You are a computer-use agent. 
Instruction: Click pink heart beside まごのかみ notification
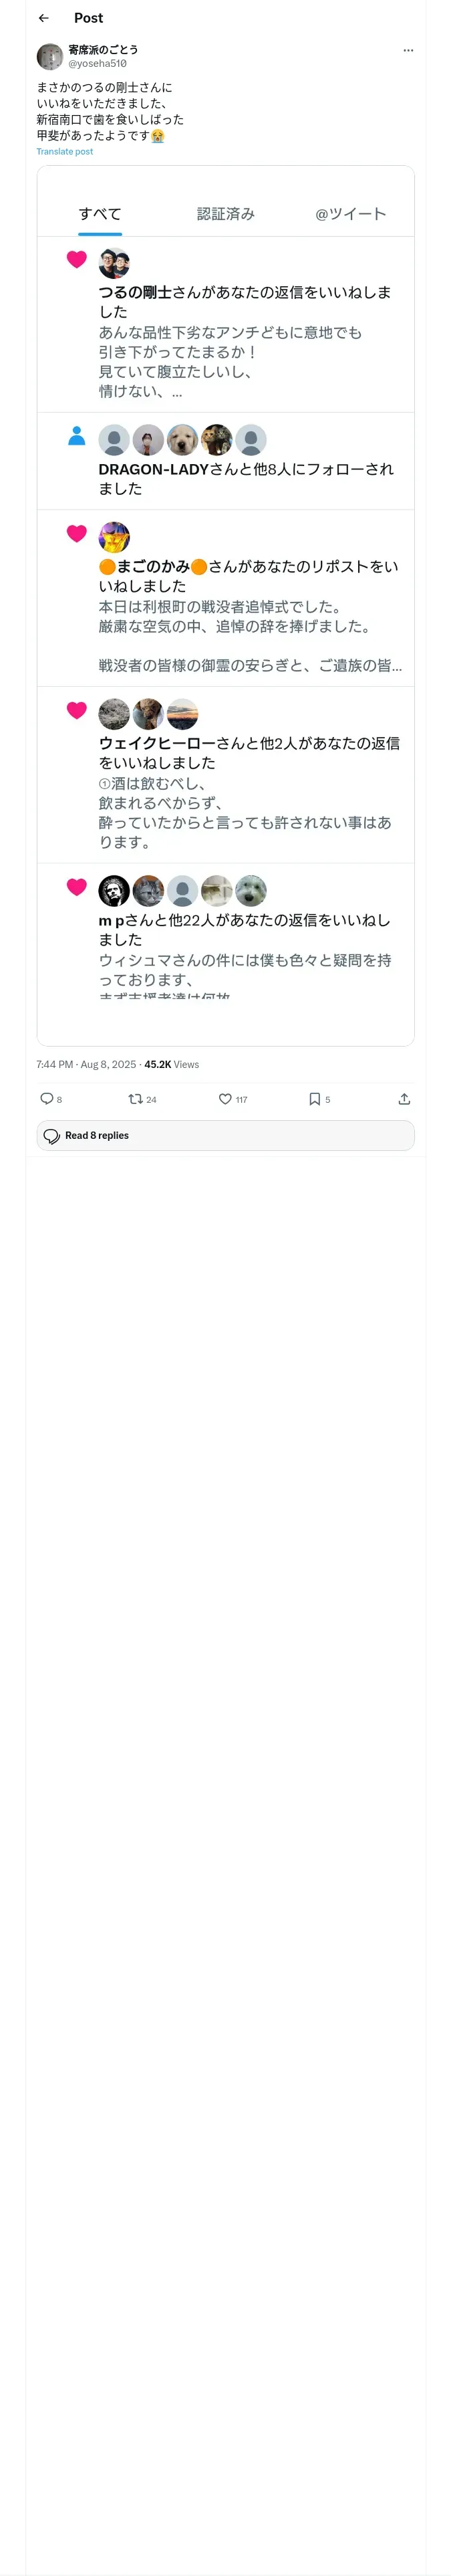77,534
